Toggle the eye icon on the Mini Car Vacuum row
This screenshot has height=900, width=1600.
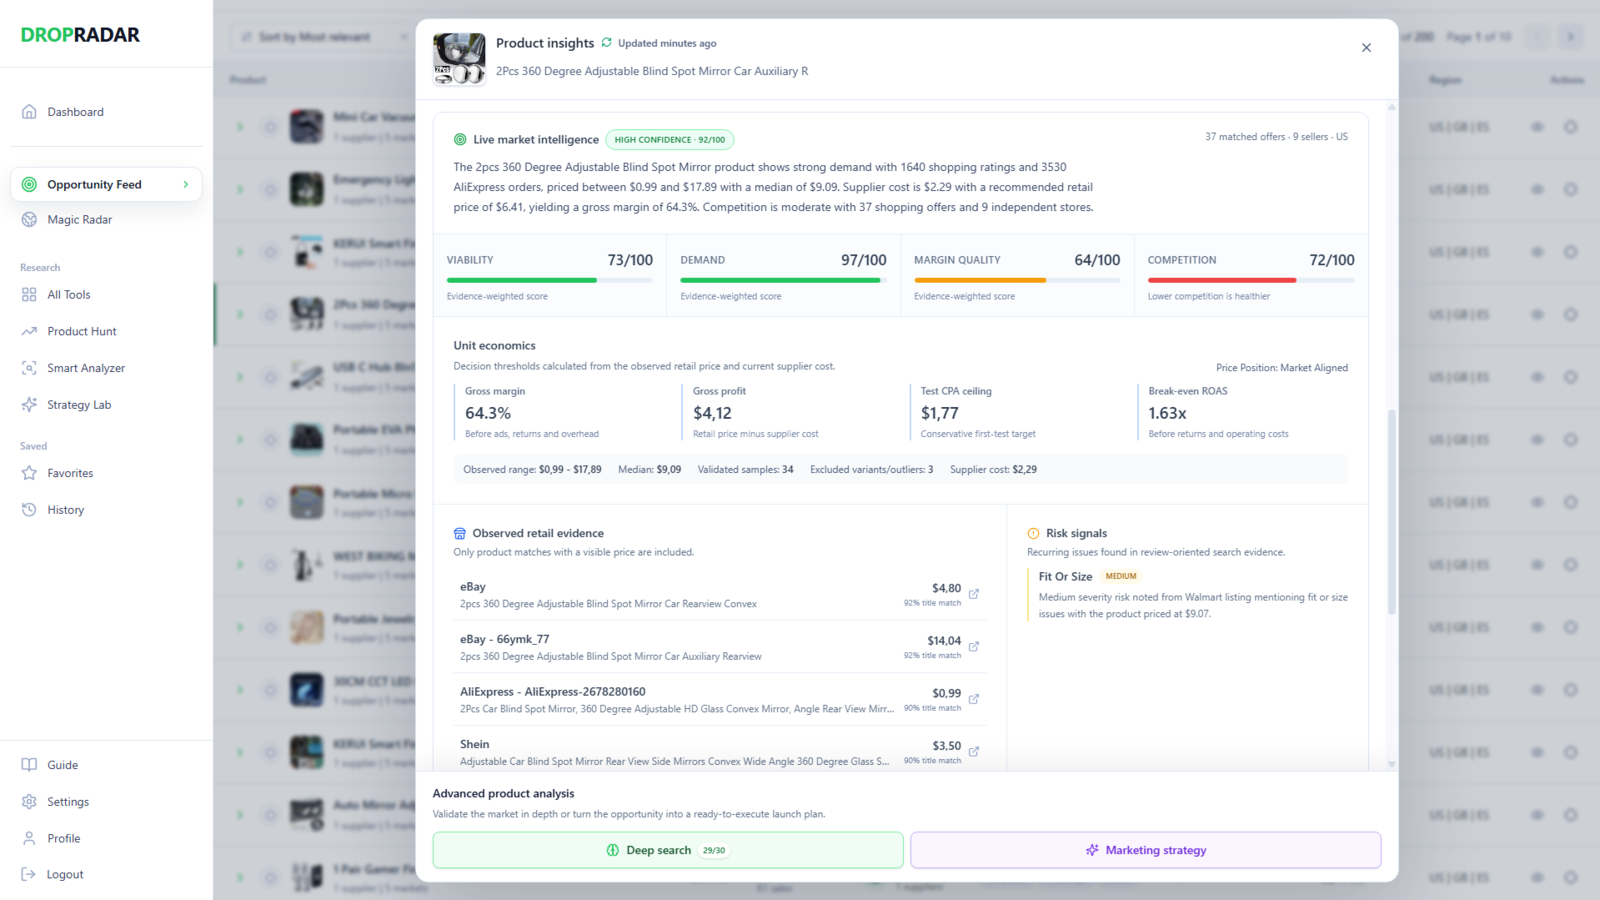click(1538, 127)
